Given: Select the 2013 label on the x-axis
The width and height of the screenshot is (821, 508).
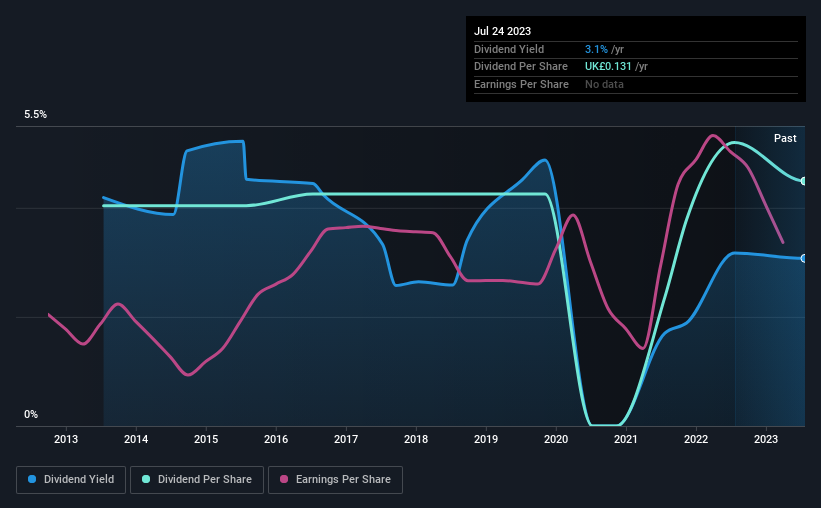Looking at the screenshot, I should [x=66, y=439].
